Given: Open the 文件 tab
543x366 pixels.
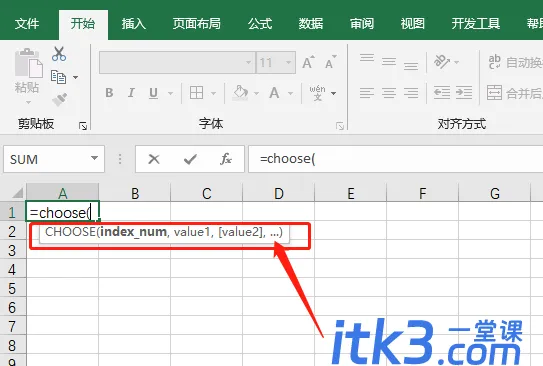Looking at the screenshot, I should tap(27, 24).
